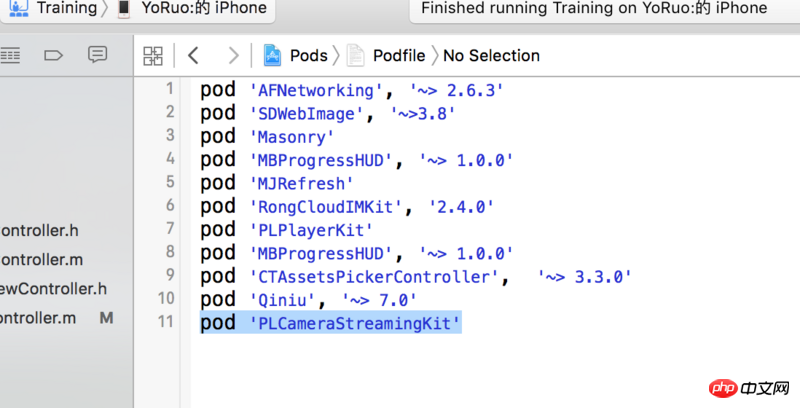
Task: Select the Podfile breadcrumb item
Action: 399,55
